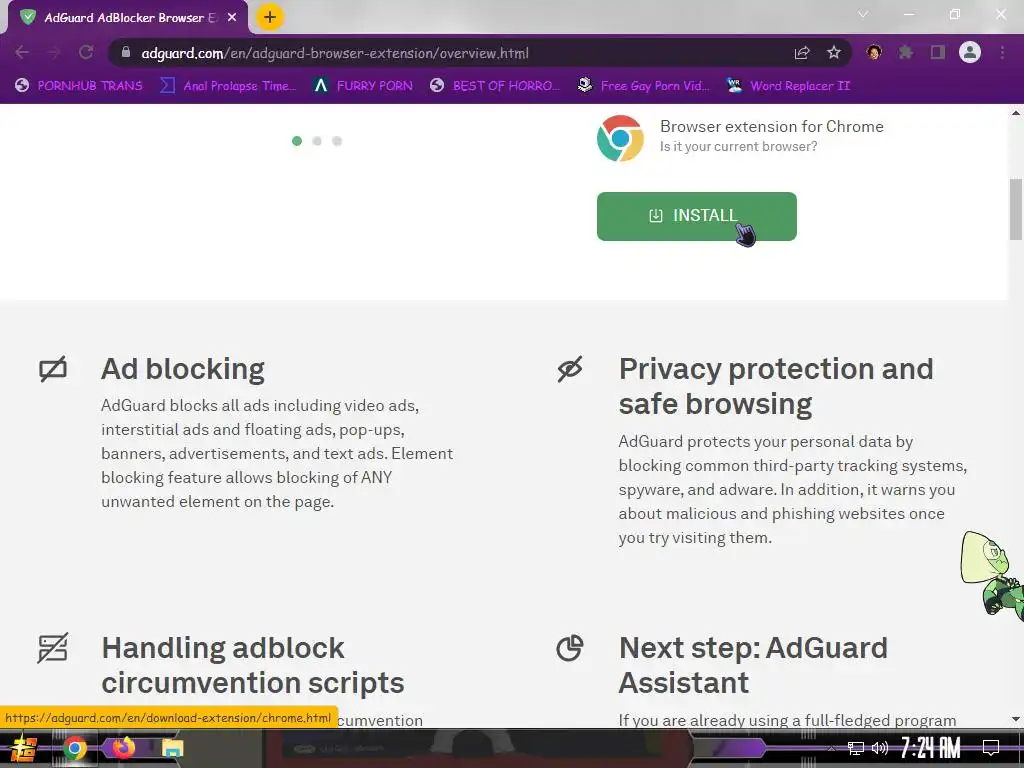Select the third carousel dot

337,141
